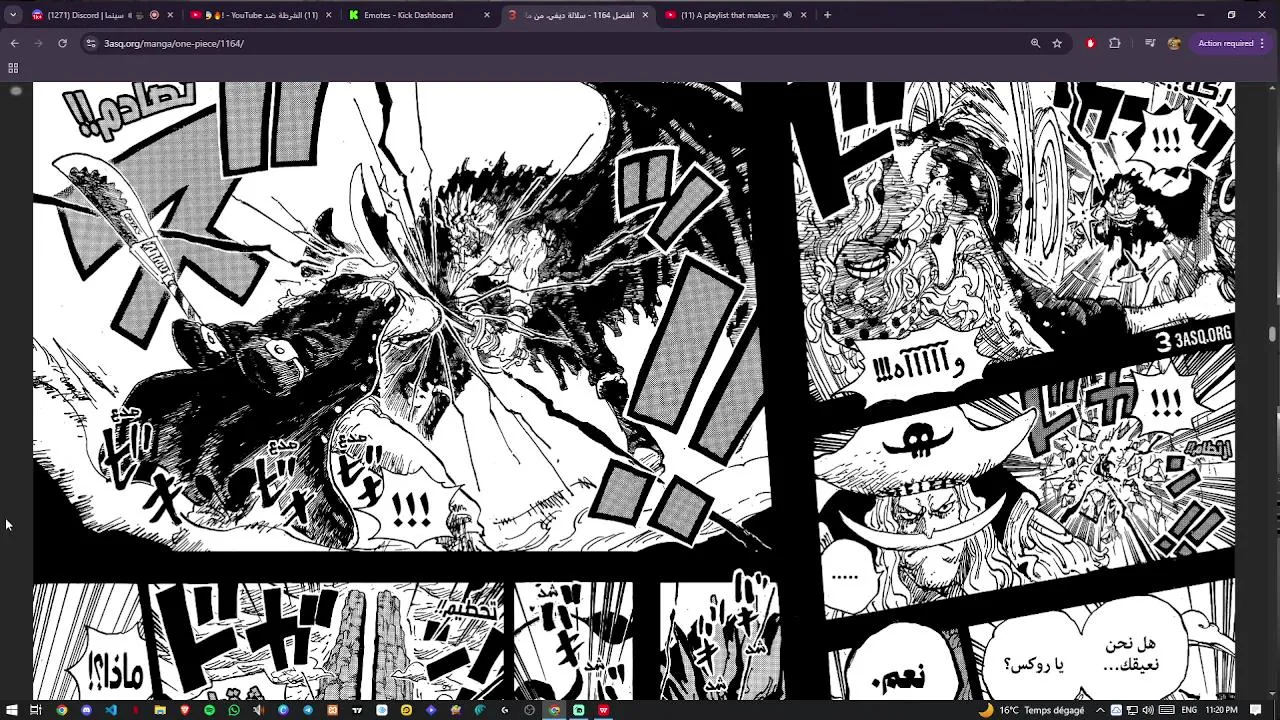
Task: Open the browser profile avatar
Action: [1174, 43]
